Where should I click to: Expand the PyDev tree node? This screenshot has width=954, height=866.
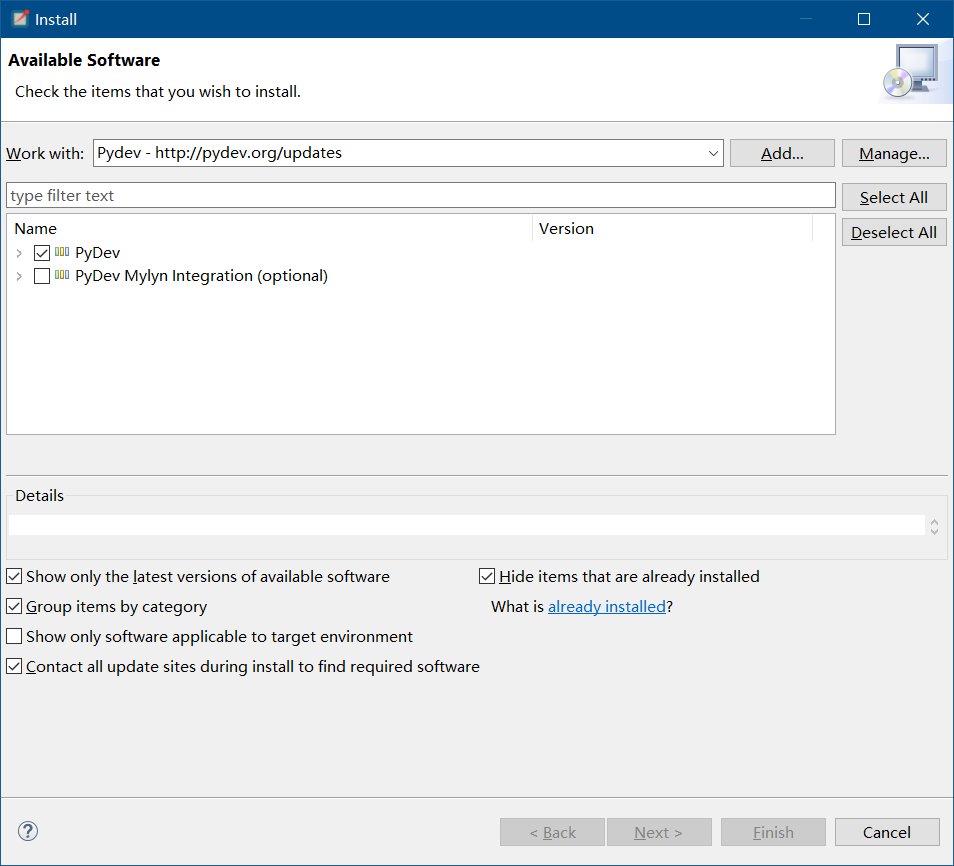[19, 253]
